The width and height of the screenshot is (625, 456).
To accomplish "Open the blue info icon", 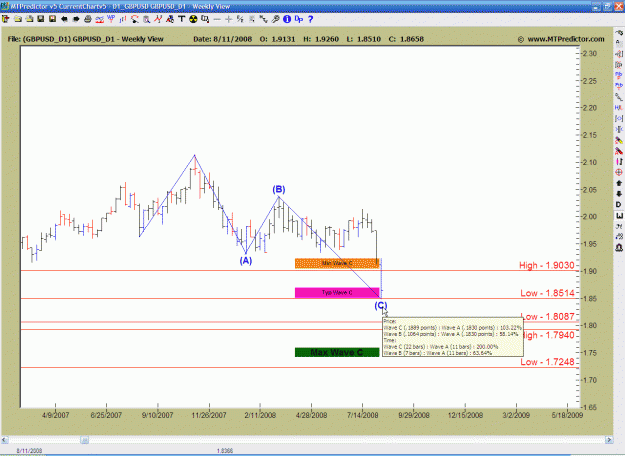I will click(x=287, y=19).
